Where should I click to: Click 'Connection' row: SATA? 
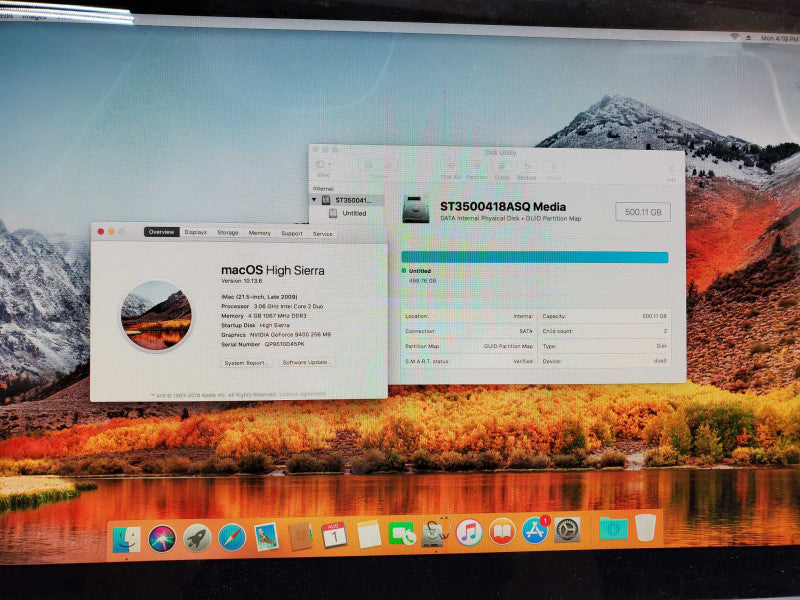[469, 331]
